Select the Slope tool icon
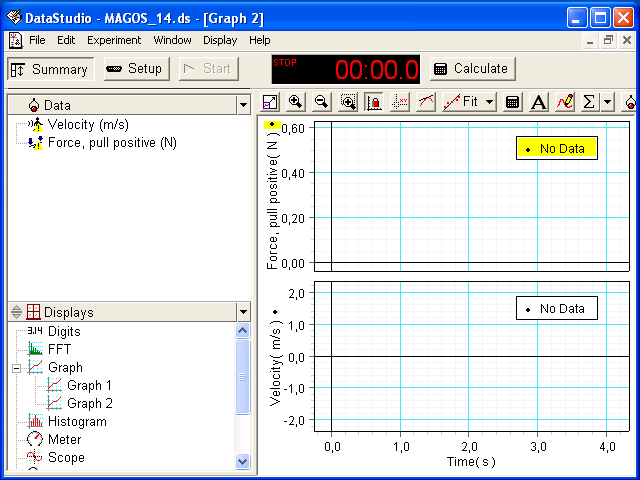This screenshot has width=640, height=480. (x=426, y=102)
